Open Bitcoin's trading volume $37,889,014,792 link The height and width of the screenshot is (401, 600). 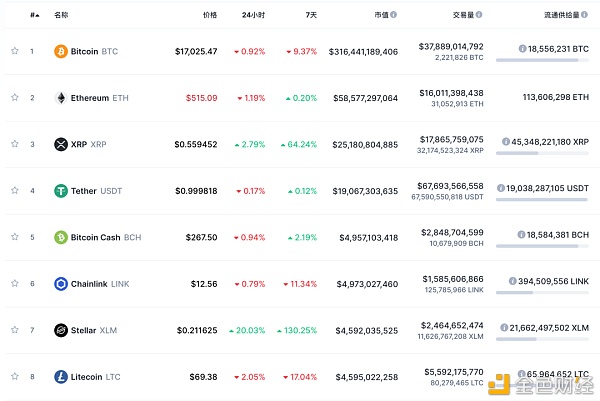[x=451, y=47]
